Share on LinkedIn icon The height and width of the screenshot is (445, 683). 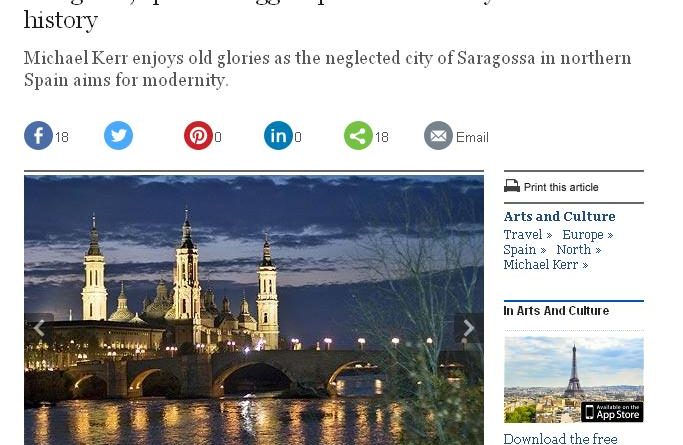point(278,135)
